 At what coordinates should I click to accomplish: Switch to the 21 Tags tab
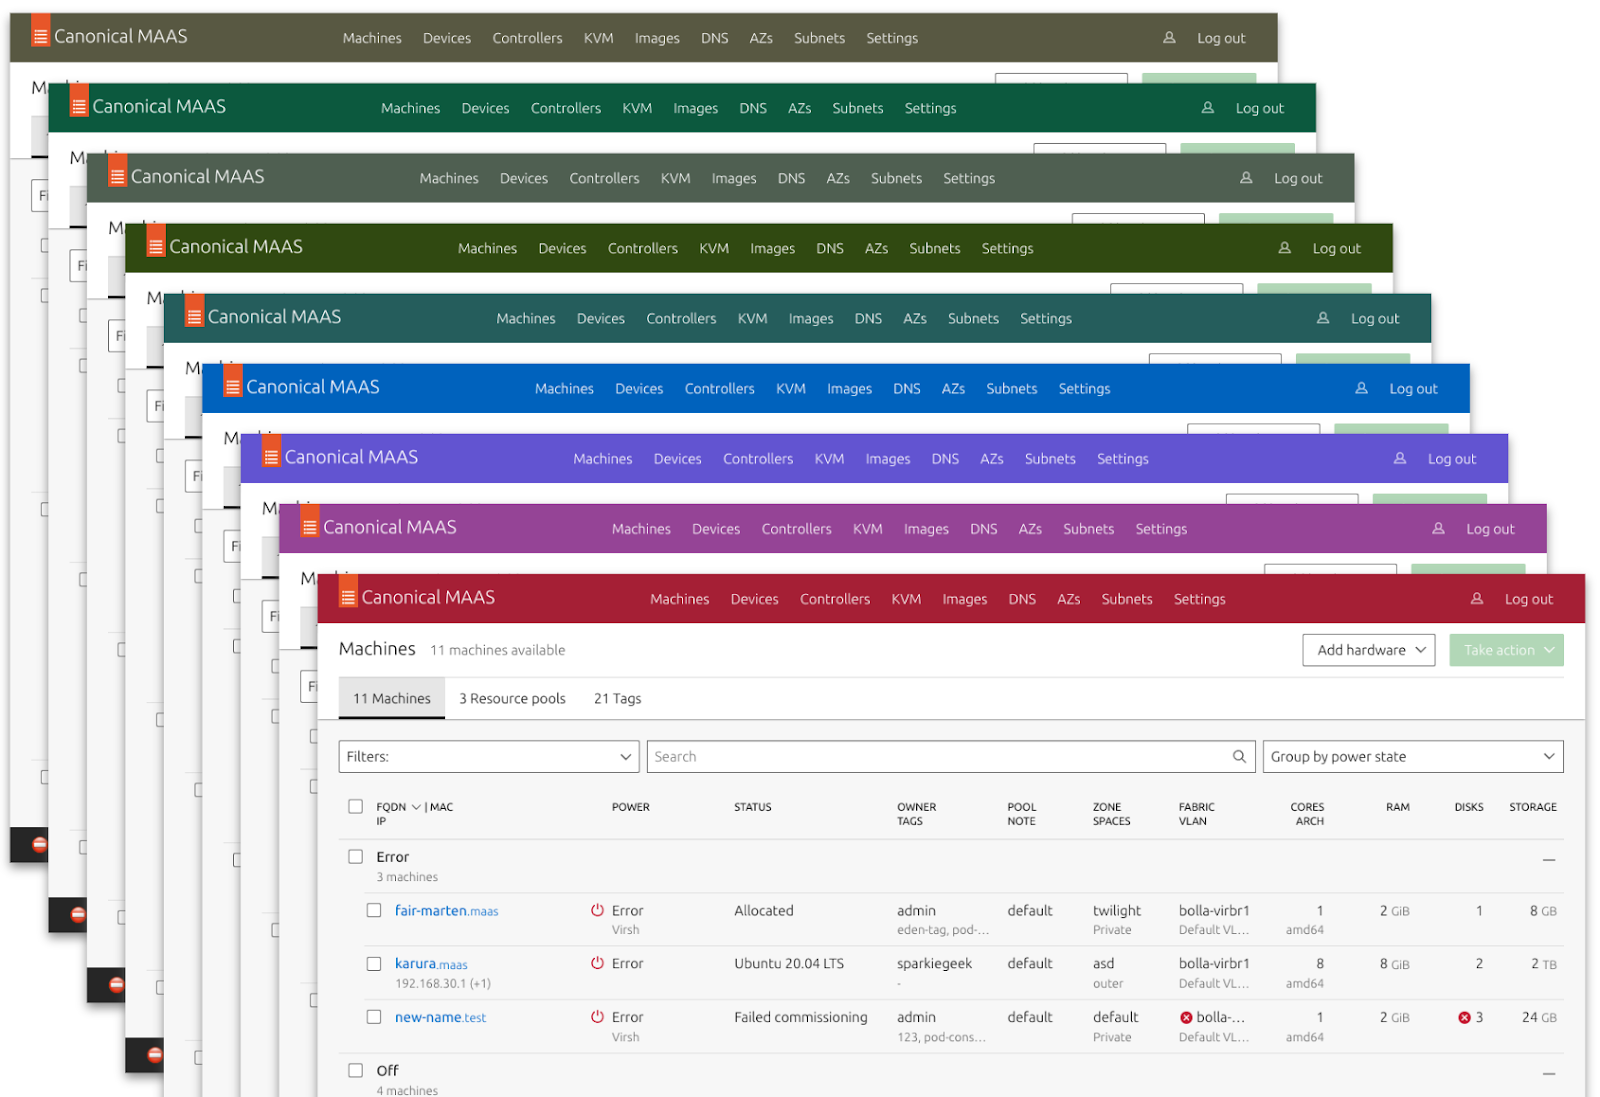tap(616, 698)
